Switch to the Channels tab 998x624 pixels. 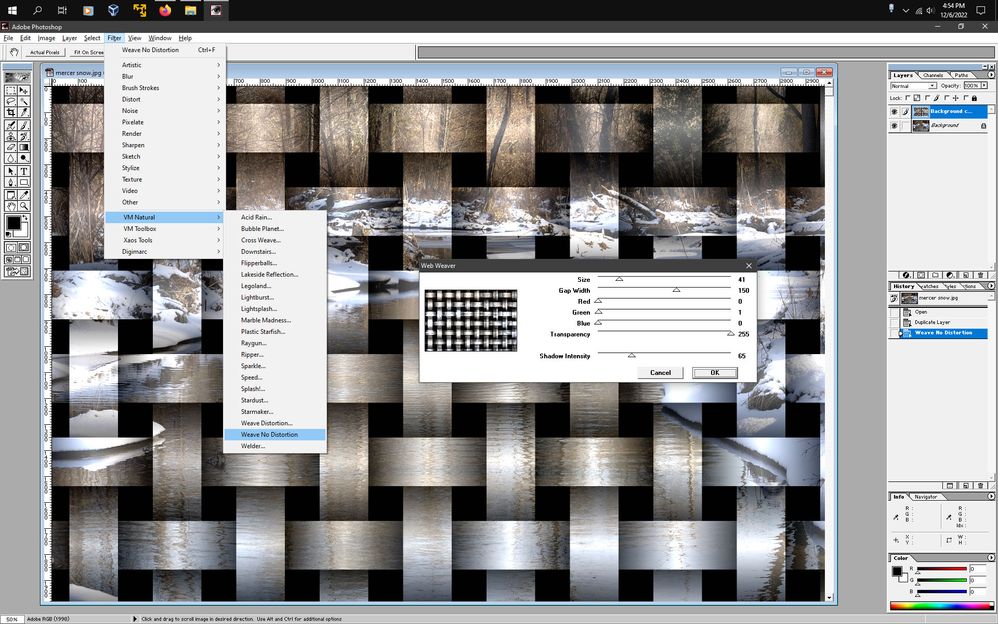point(934,75)
